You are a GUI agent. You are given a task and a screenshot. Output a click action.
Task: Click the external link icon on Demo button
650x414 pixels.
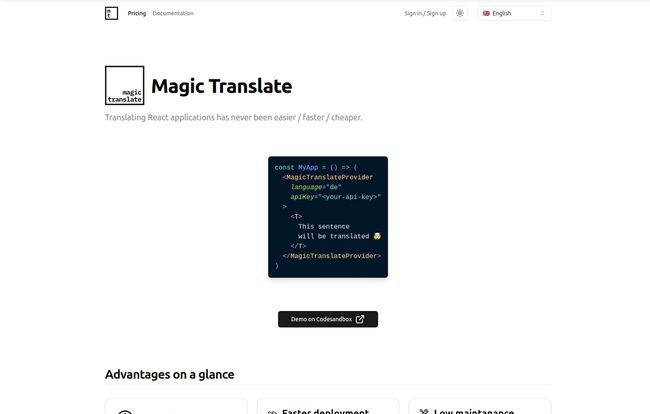[x=360, y=319]
